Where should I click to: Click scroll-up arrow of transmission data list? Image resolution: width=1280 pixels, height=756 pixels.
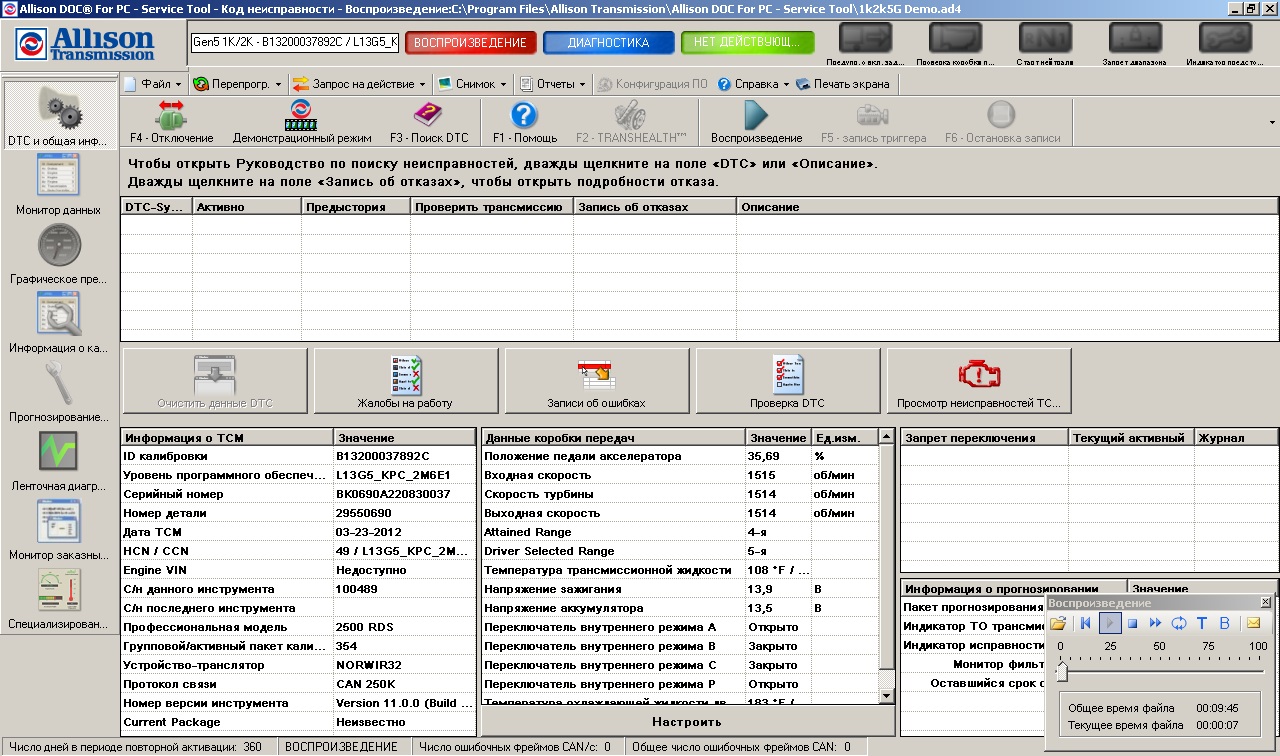[886, 437]
